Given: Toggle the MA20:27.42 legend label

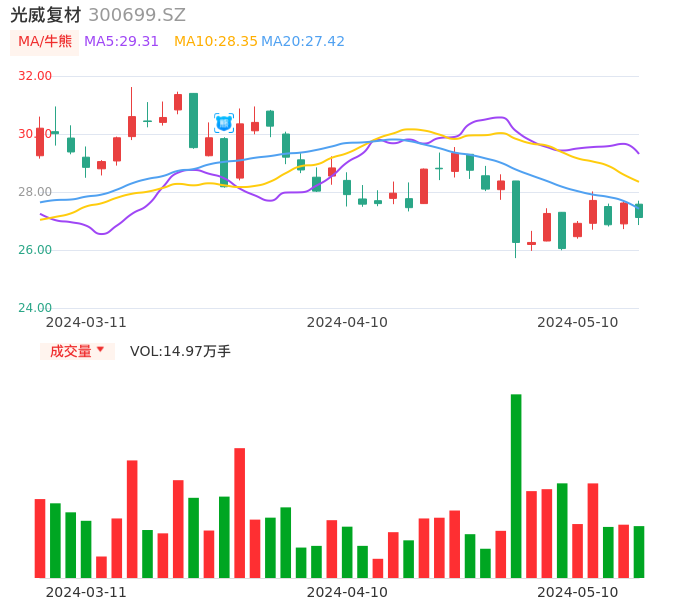Looking at the screenshot, I should (303, 42).
